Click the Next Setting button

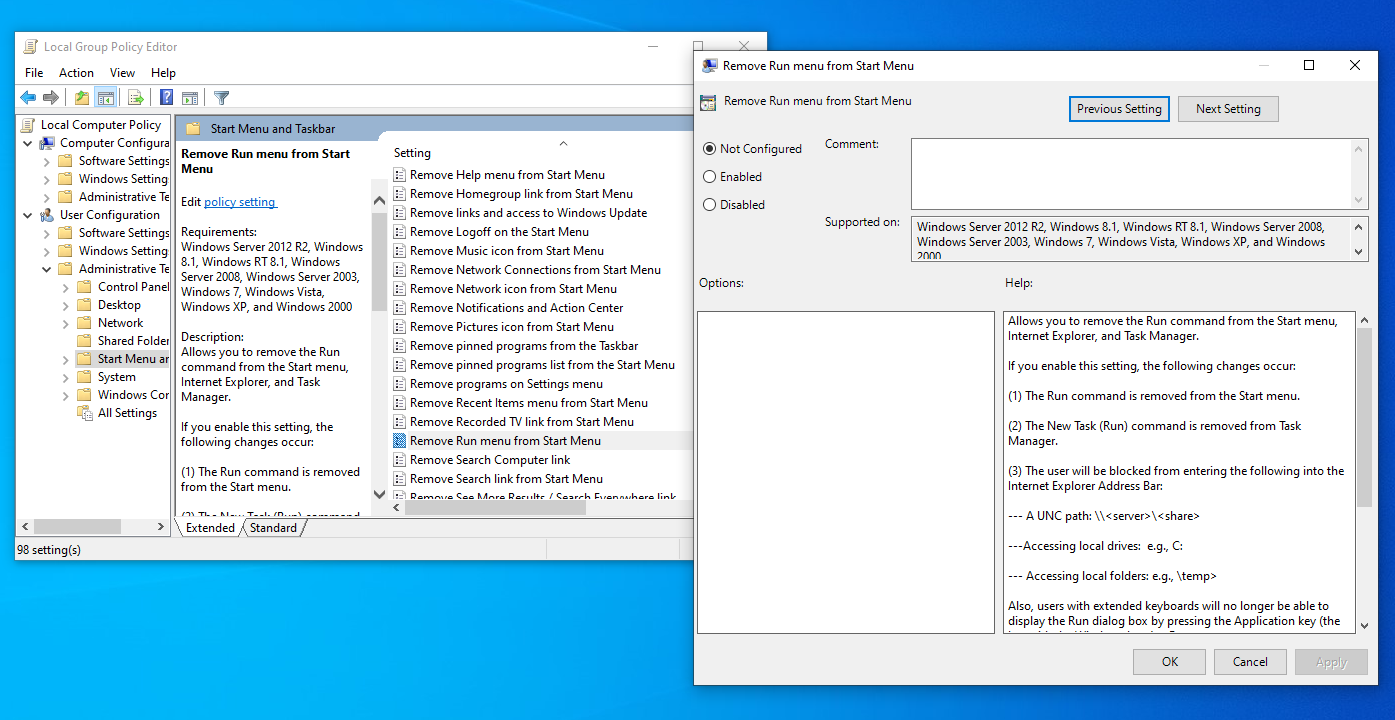pos(1228,109)
